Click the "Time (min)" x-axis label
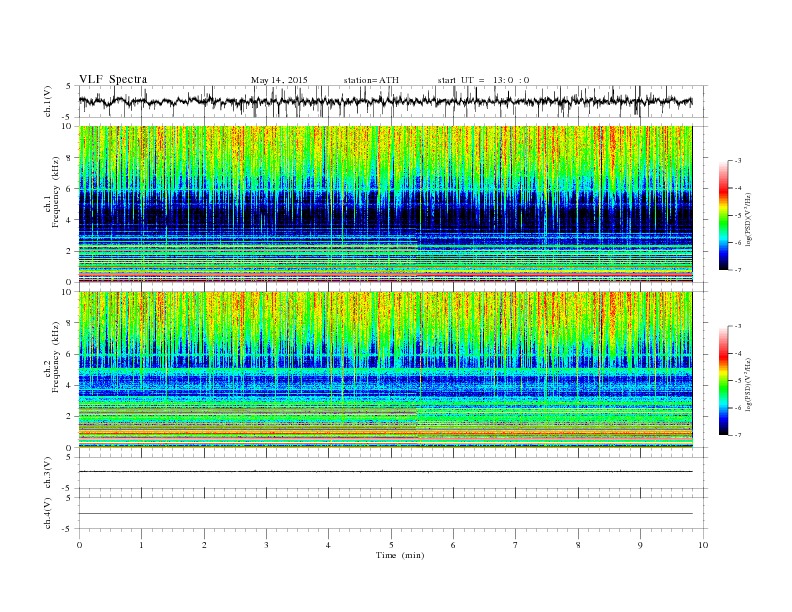 click(x=400, y=555)
